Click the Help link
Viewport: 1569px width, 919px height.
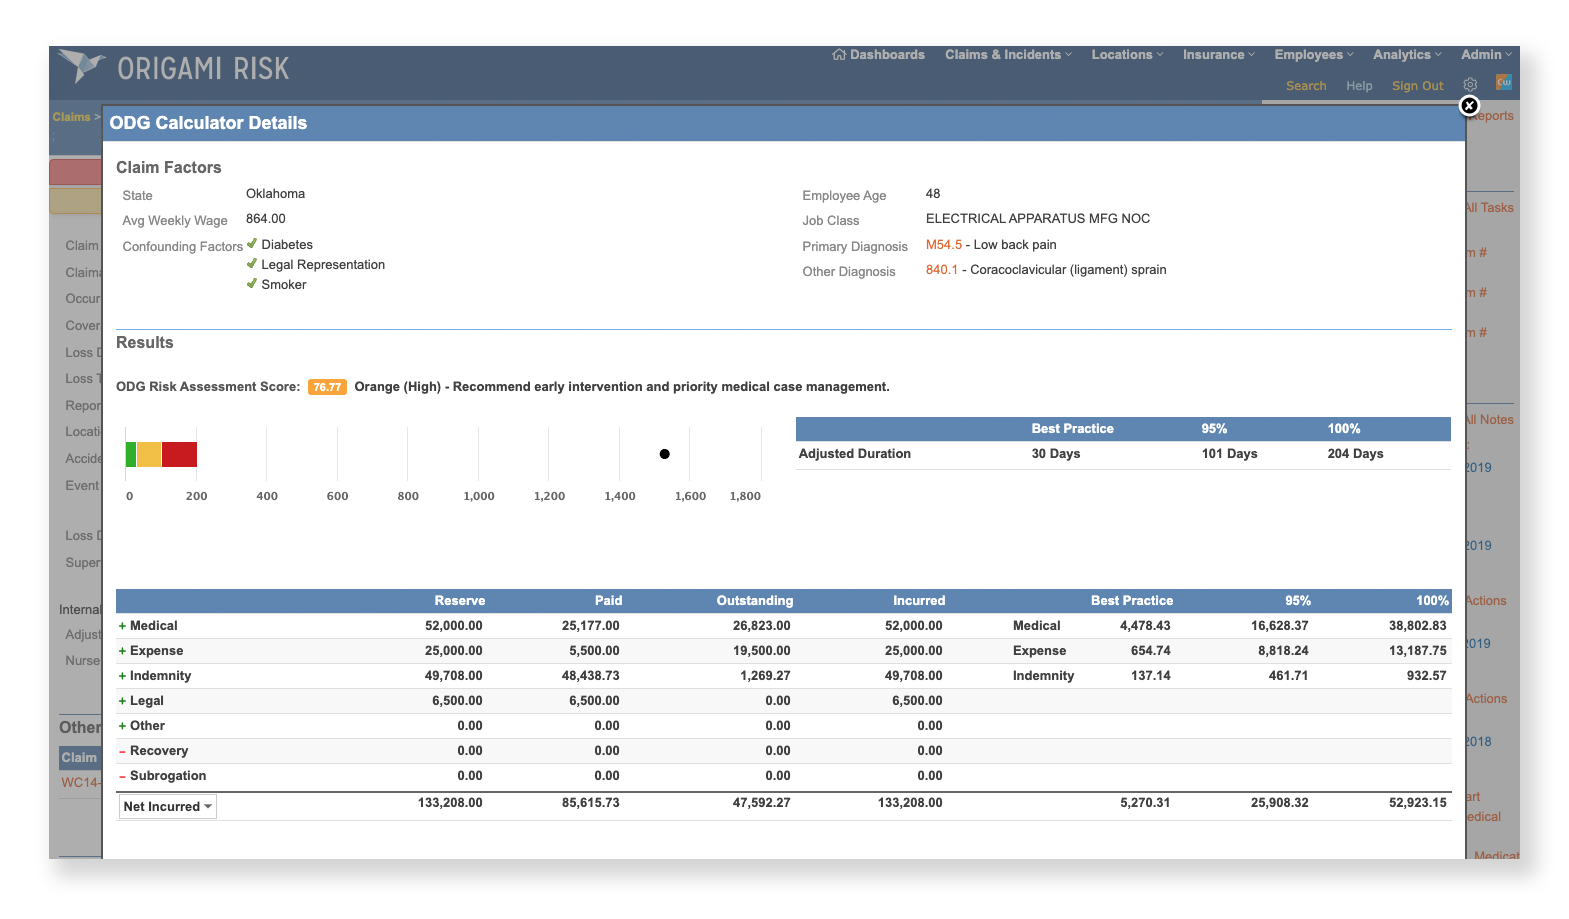point(1359,86)
